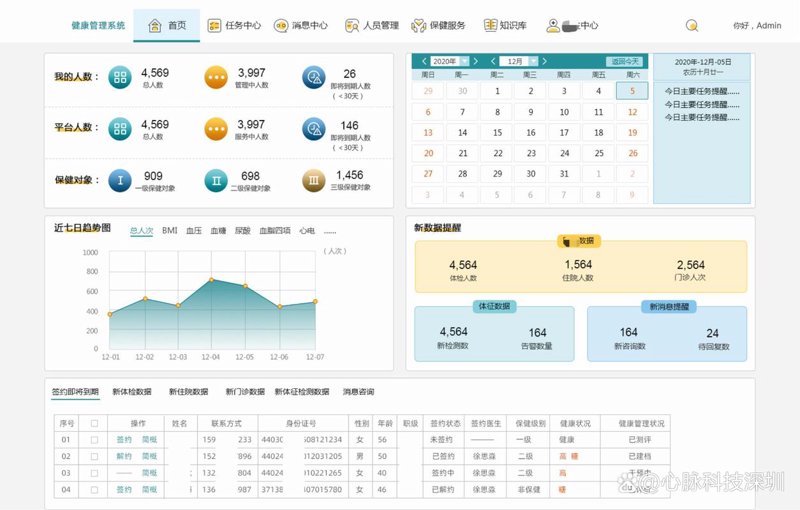Image resolution: width=800 pixels, height=510 pixels.
Task: Select December 5 in the calendar
Action: (x=632, y=91)
